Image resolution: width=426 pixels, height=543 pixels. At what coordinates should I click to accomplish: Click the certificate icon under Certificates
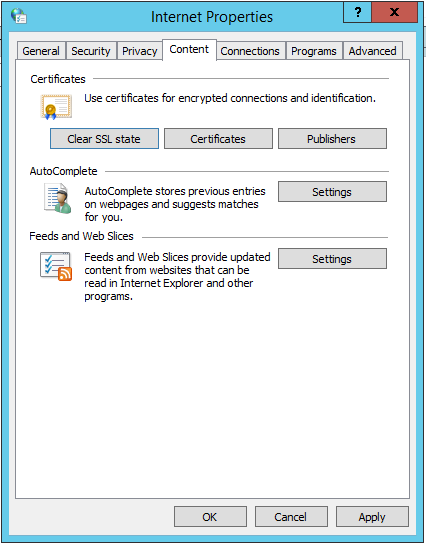[56, 107]
